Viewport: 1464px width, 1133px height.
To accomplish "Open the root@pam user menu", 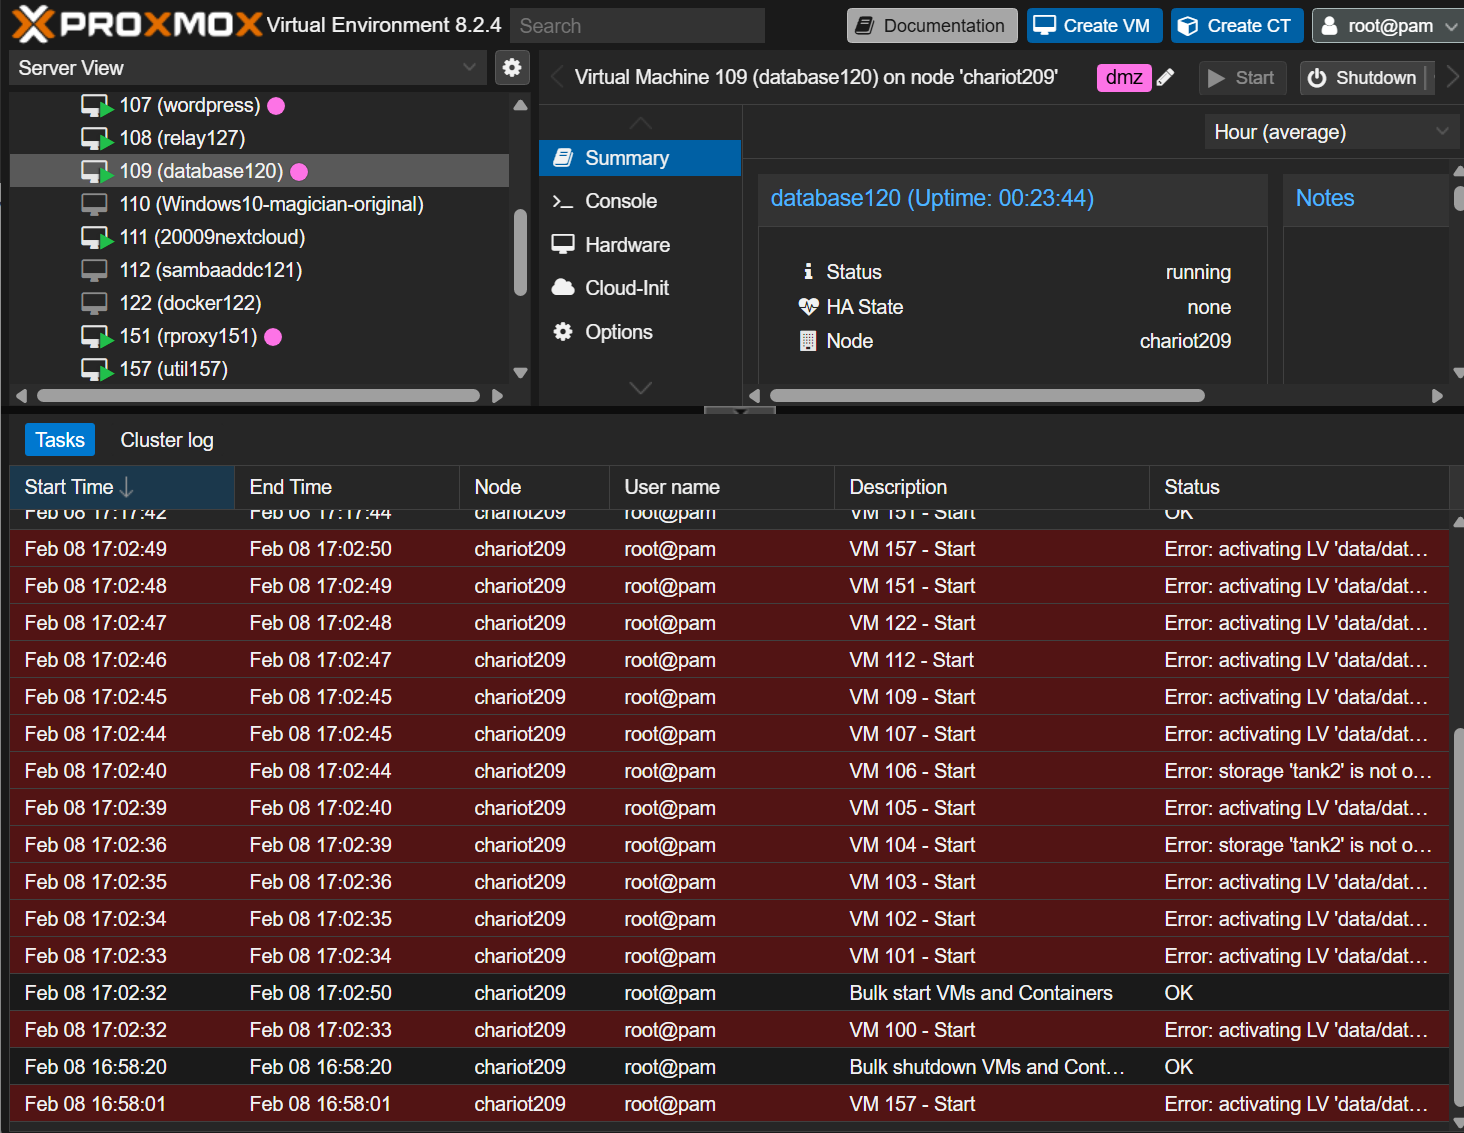I will click(1388, 26).
